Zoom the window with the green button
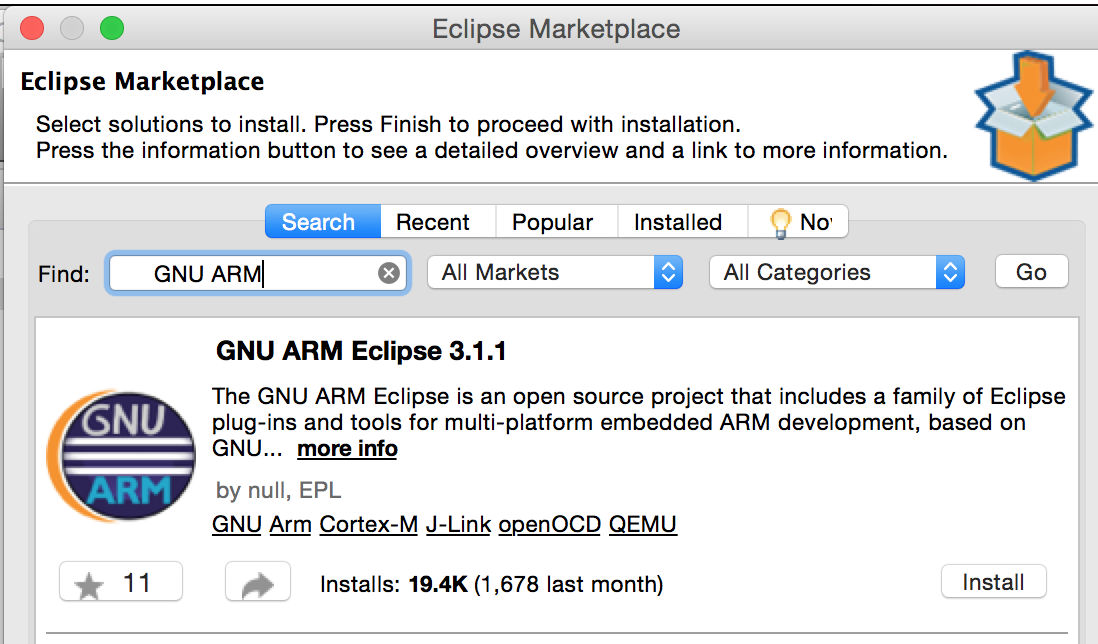1098x644 pixels. pos(112,29)
